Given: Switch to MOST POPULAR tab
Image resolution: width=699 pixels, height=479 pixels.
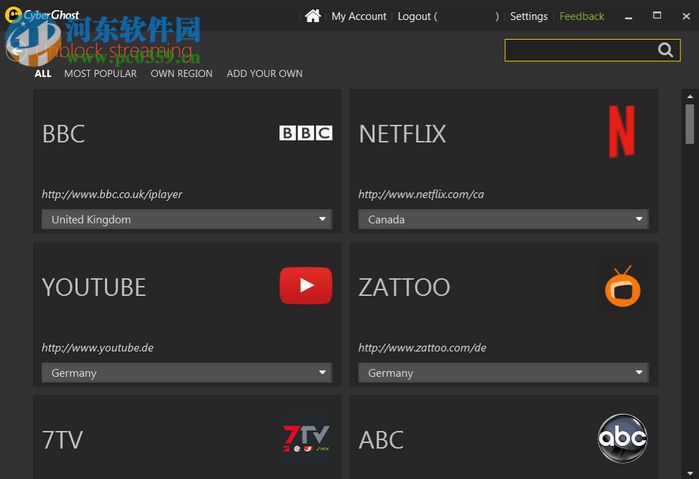Looking at the screenshot, I should pos(100,74).
